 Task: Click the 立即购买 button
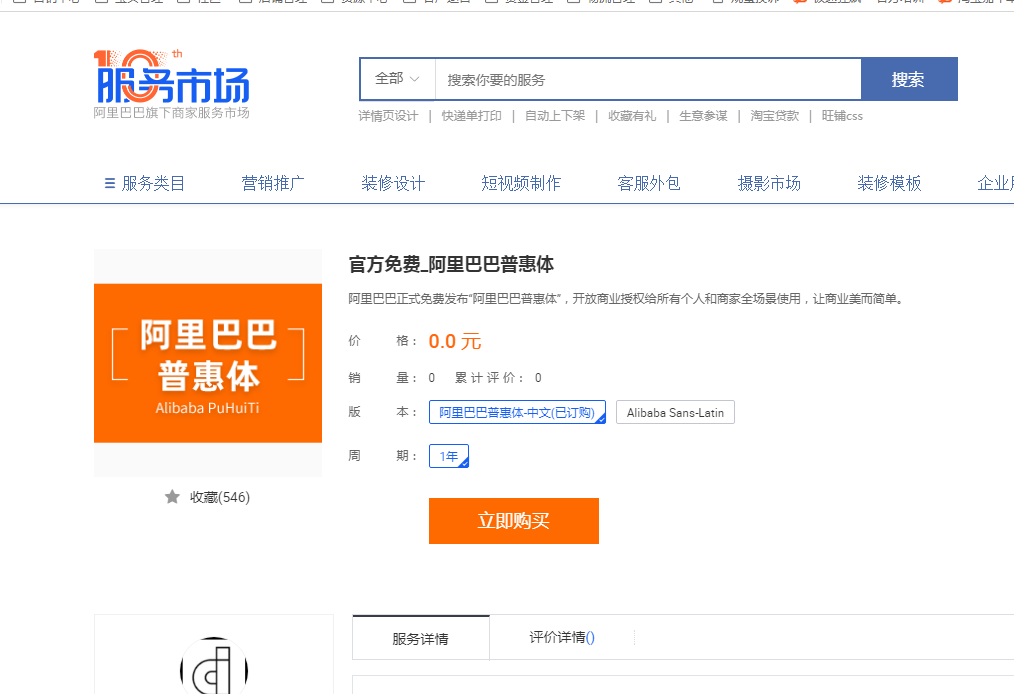click(513, 521)
